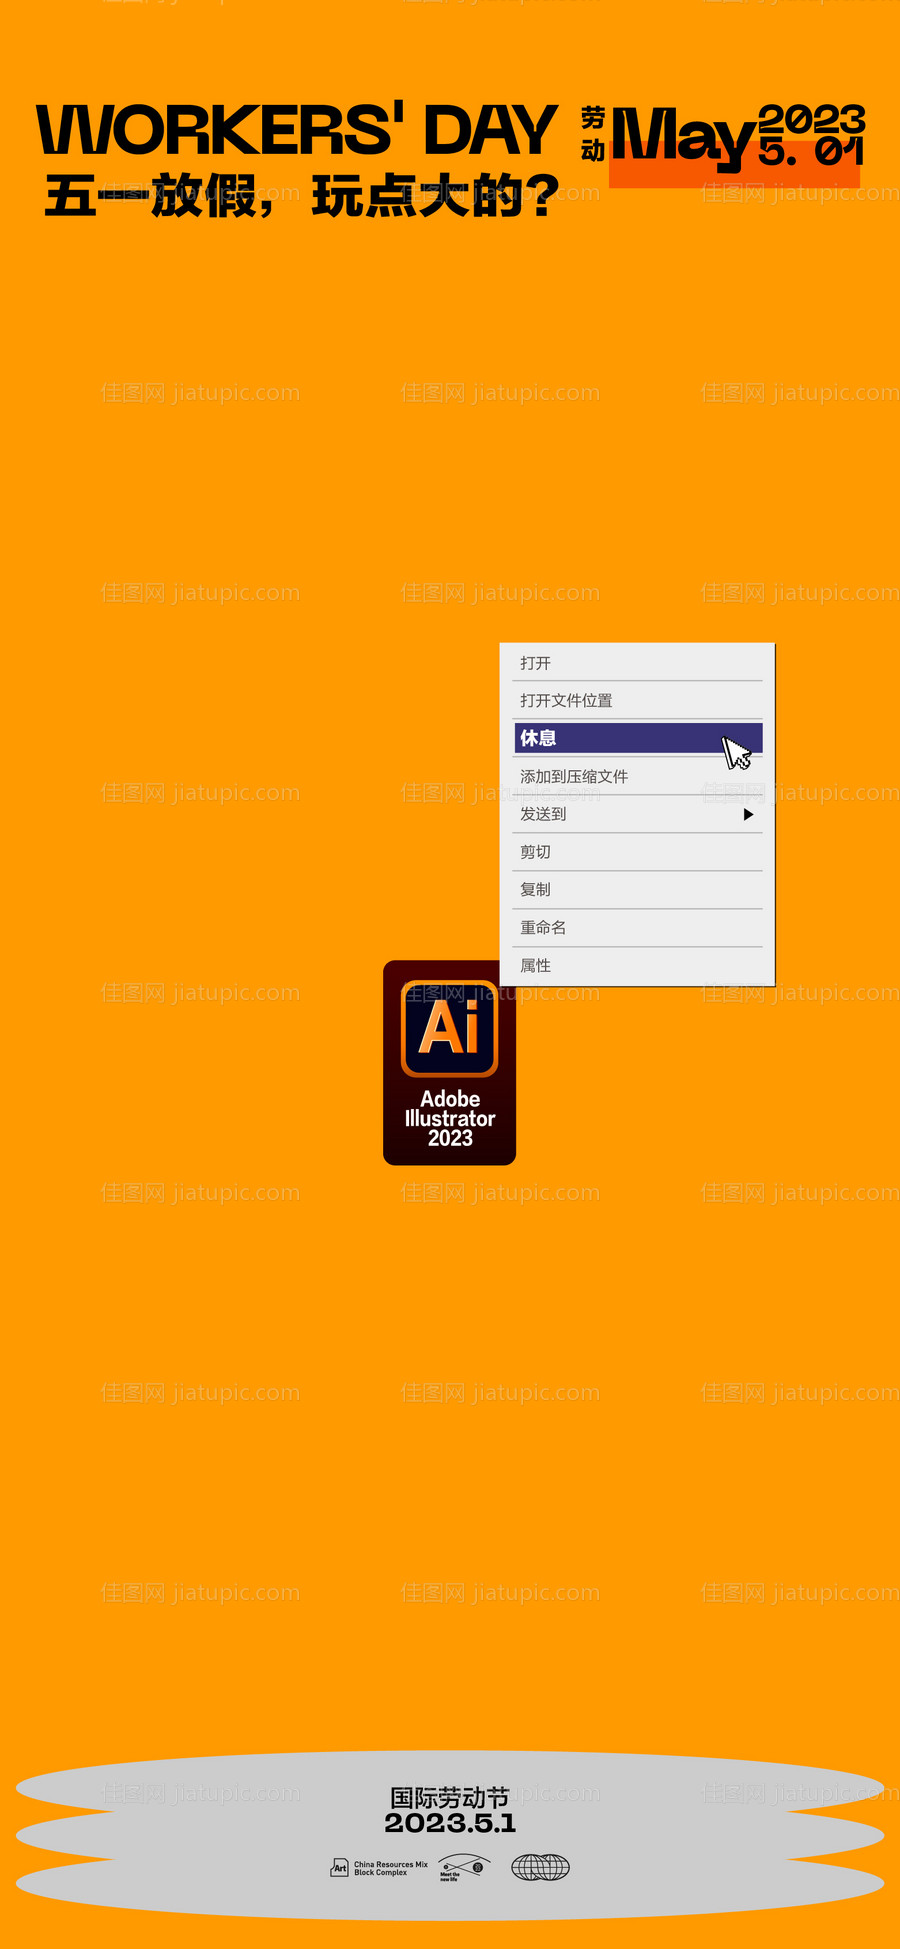
Task: Click China Resources Mix Block Complex text
Action: coord(390,1868)
